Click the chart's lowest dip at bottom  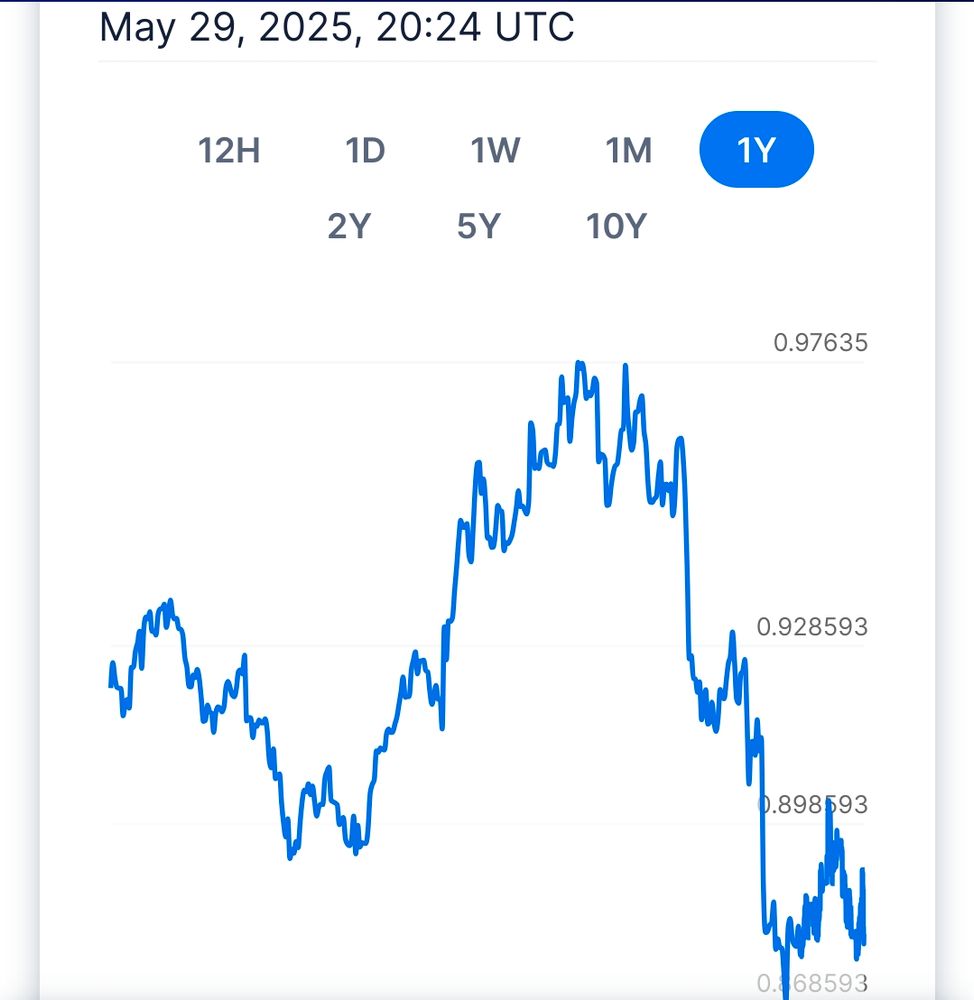click(786, 992)
